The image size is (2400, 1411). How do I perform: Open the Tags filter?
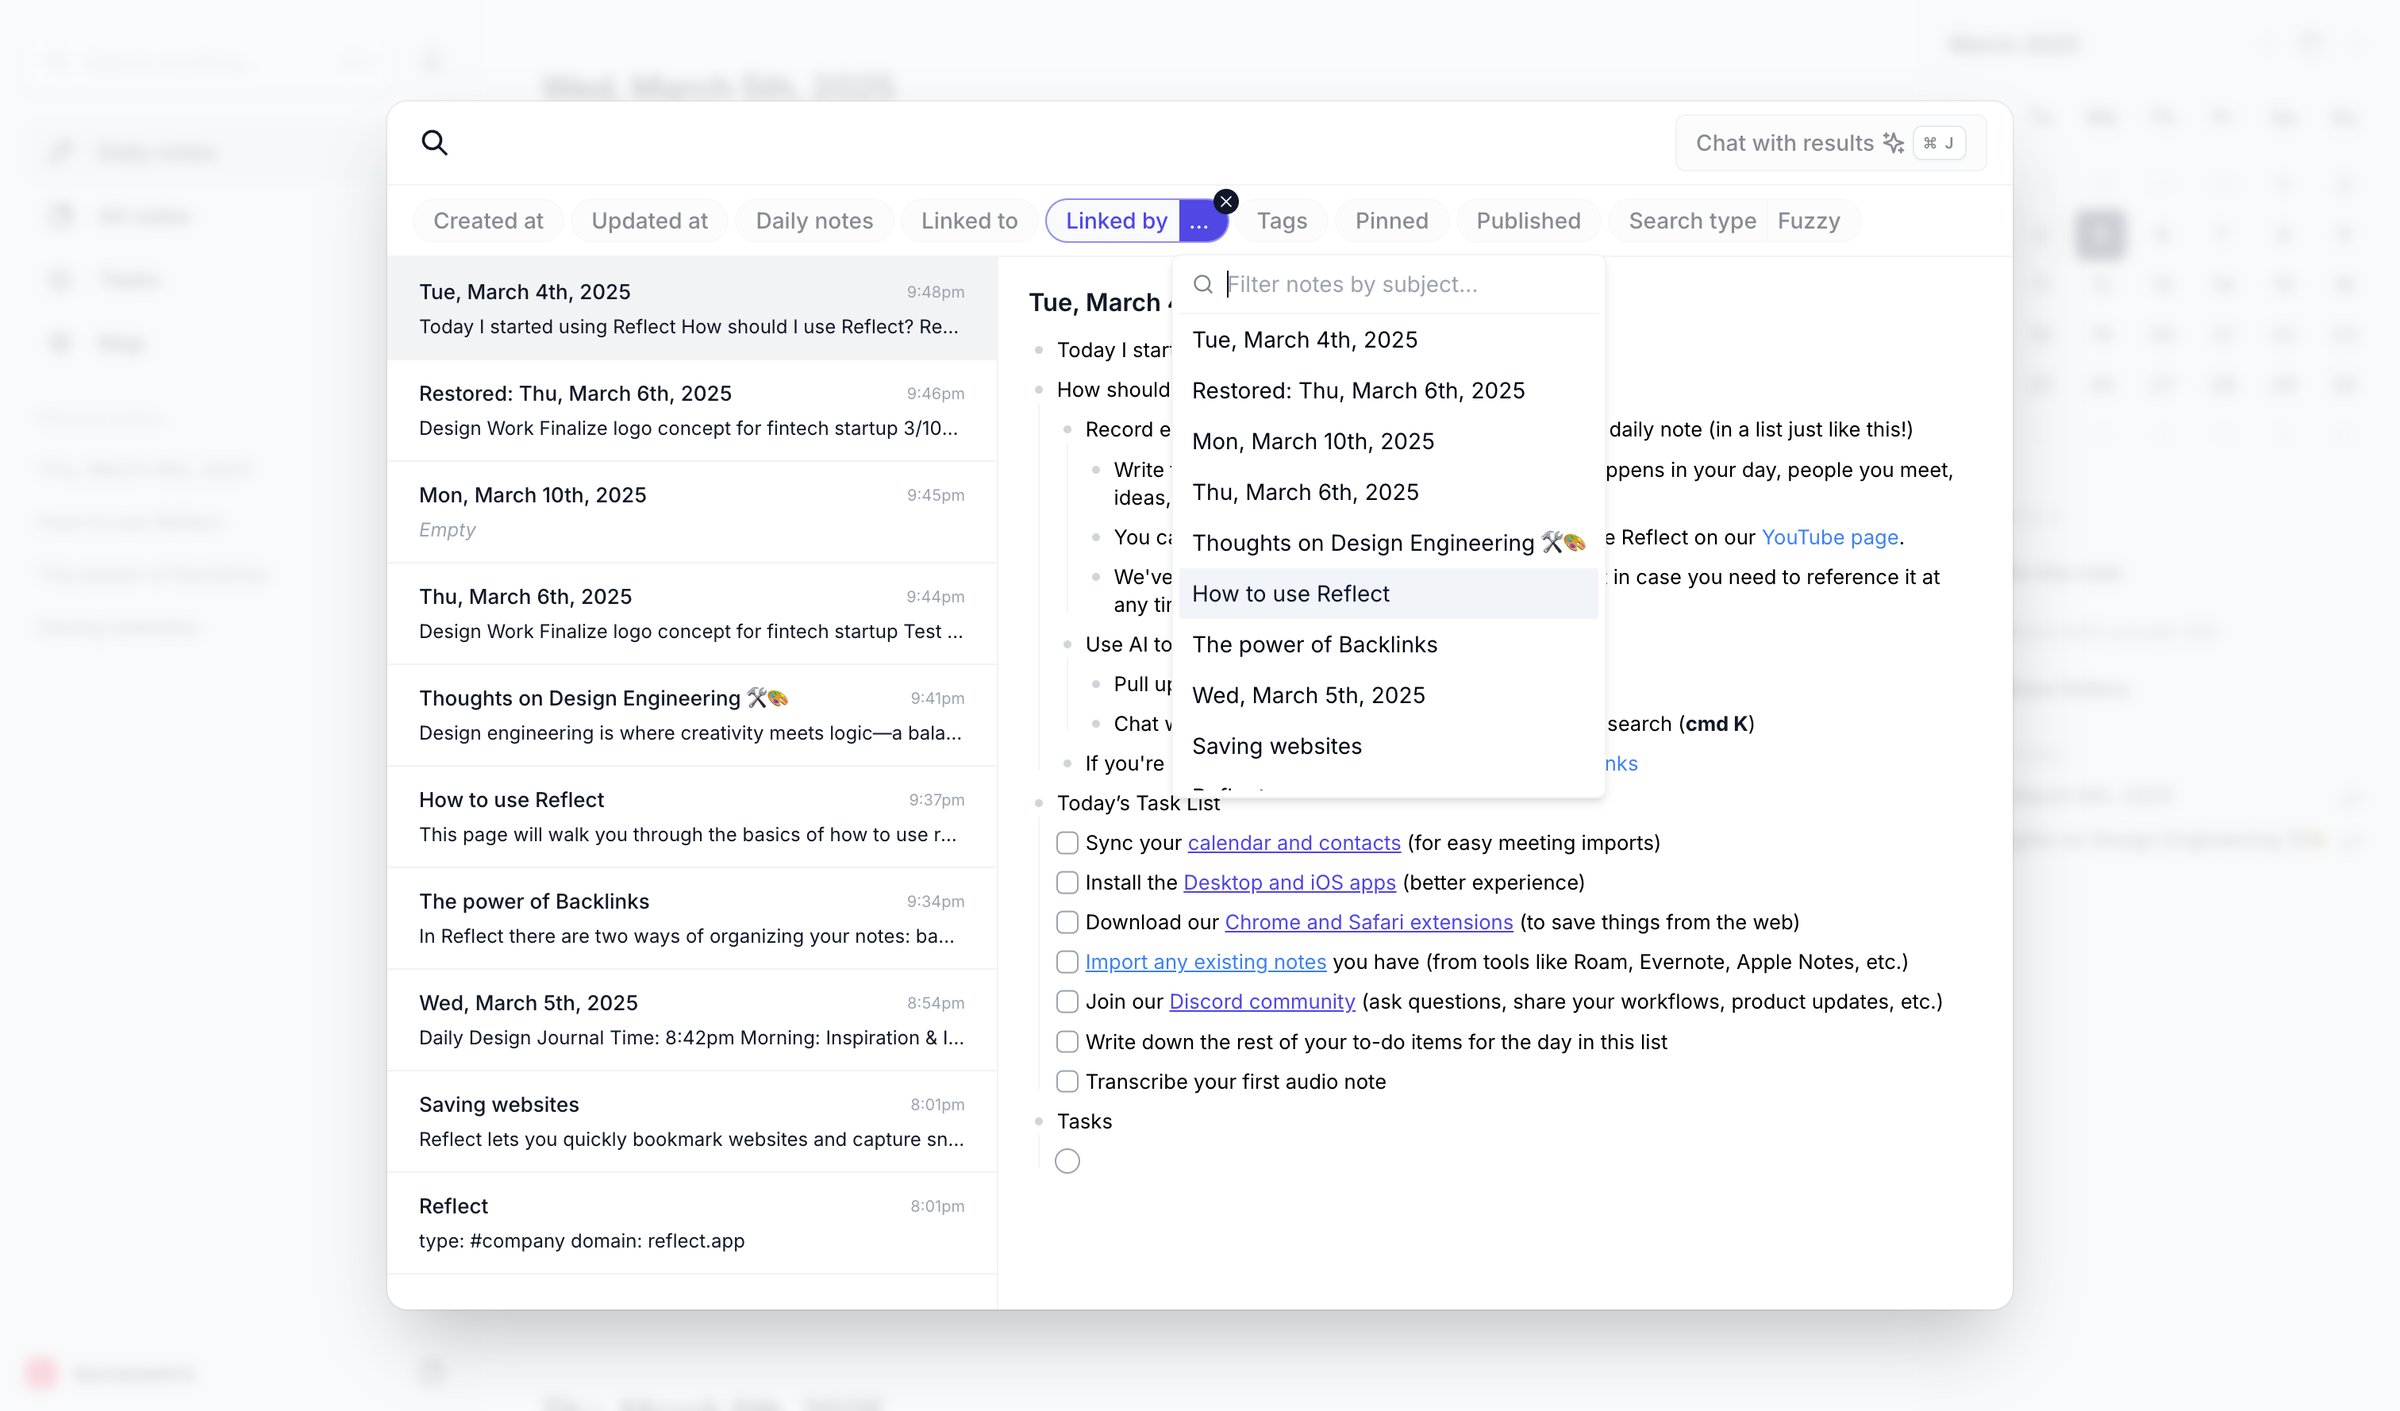pos(1282,221)
